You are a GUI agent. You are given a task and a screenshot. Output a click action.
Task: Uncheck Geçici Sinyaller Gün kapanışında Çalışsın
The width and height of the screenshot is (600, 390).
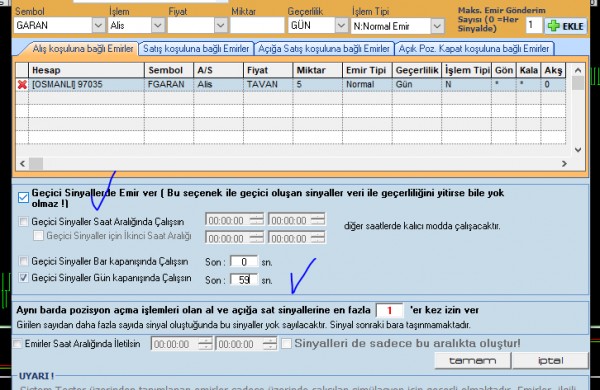pos(24,278)
